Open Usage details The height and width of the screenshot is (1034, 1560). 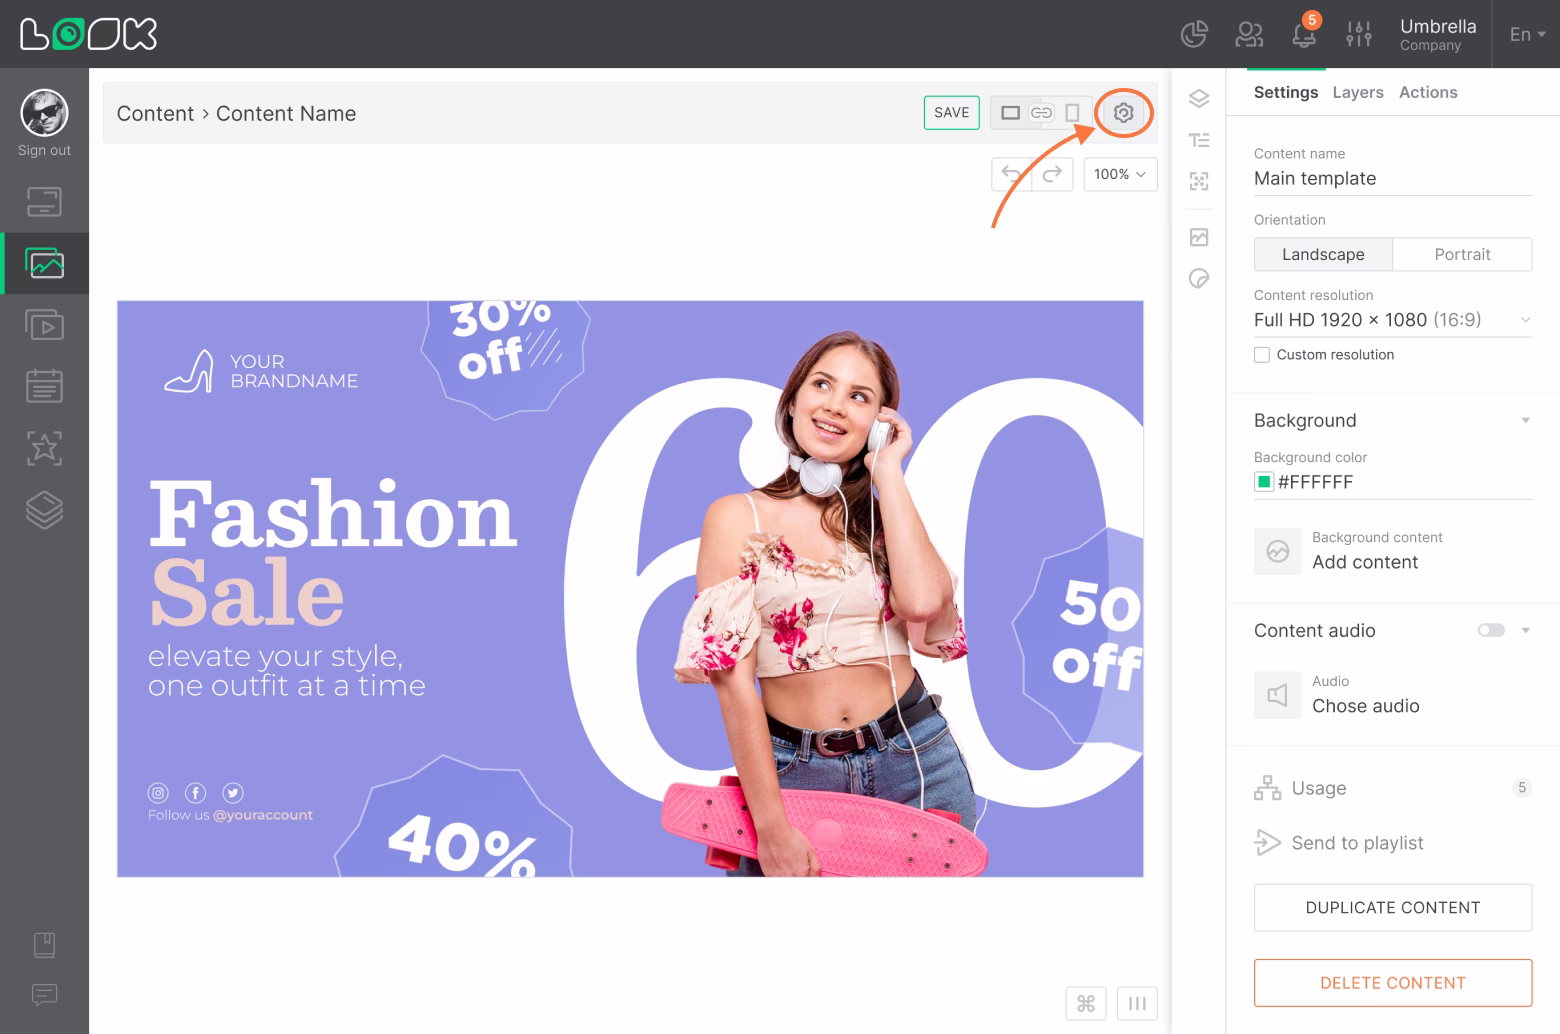[1300, 788]
